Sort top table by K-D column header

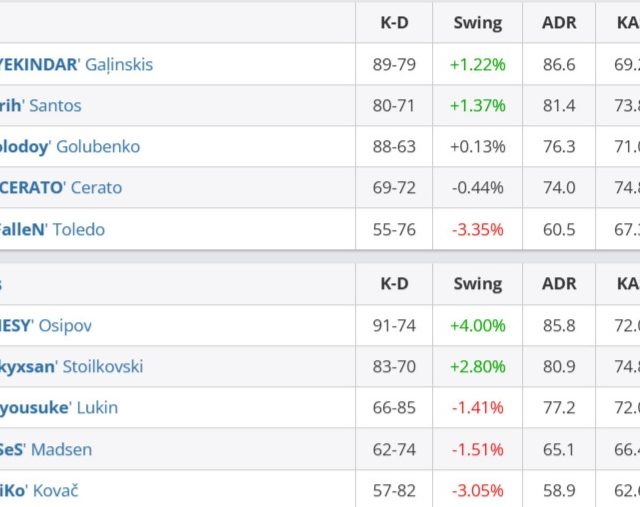(394, 21)
